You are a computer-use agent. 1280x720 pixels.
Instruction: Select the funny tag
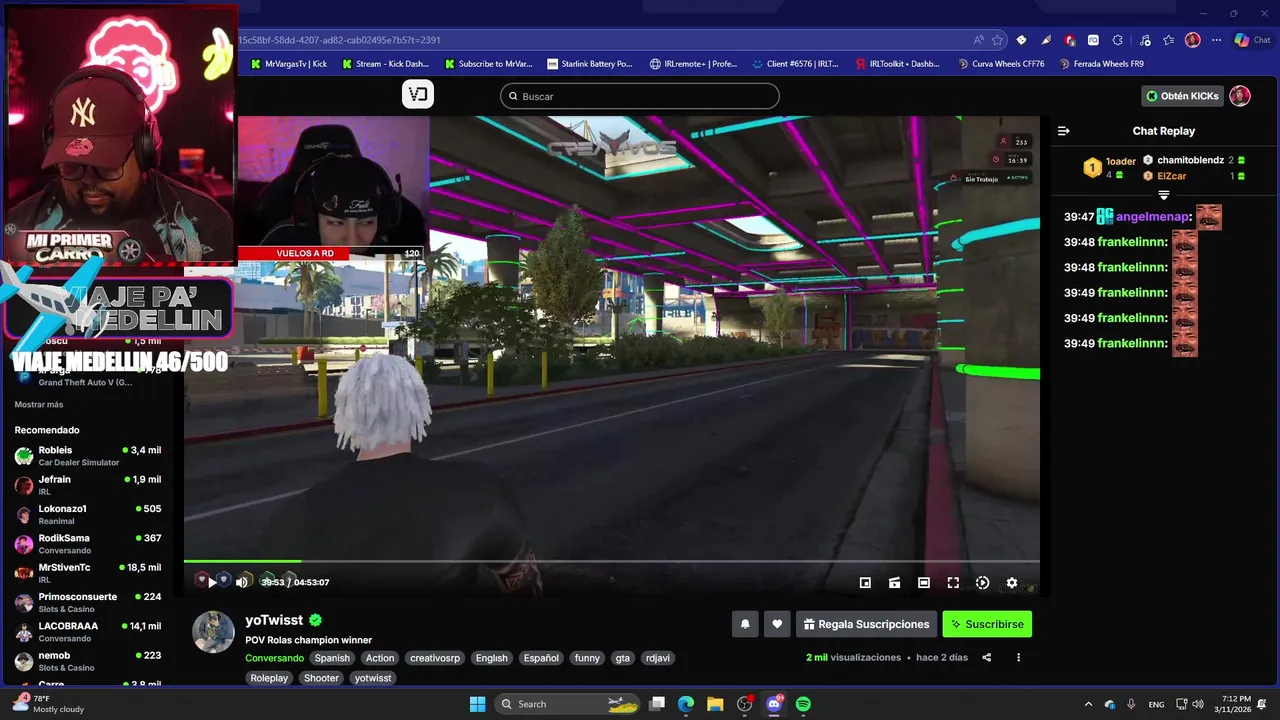pos(587,658)
